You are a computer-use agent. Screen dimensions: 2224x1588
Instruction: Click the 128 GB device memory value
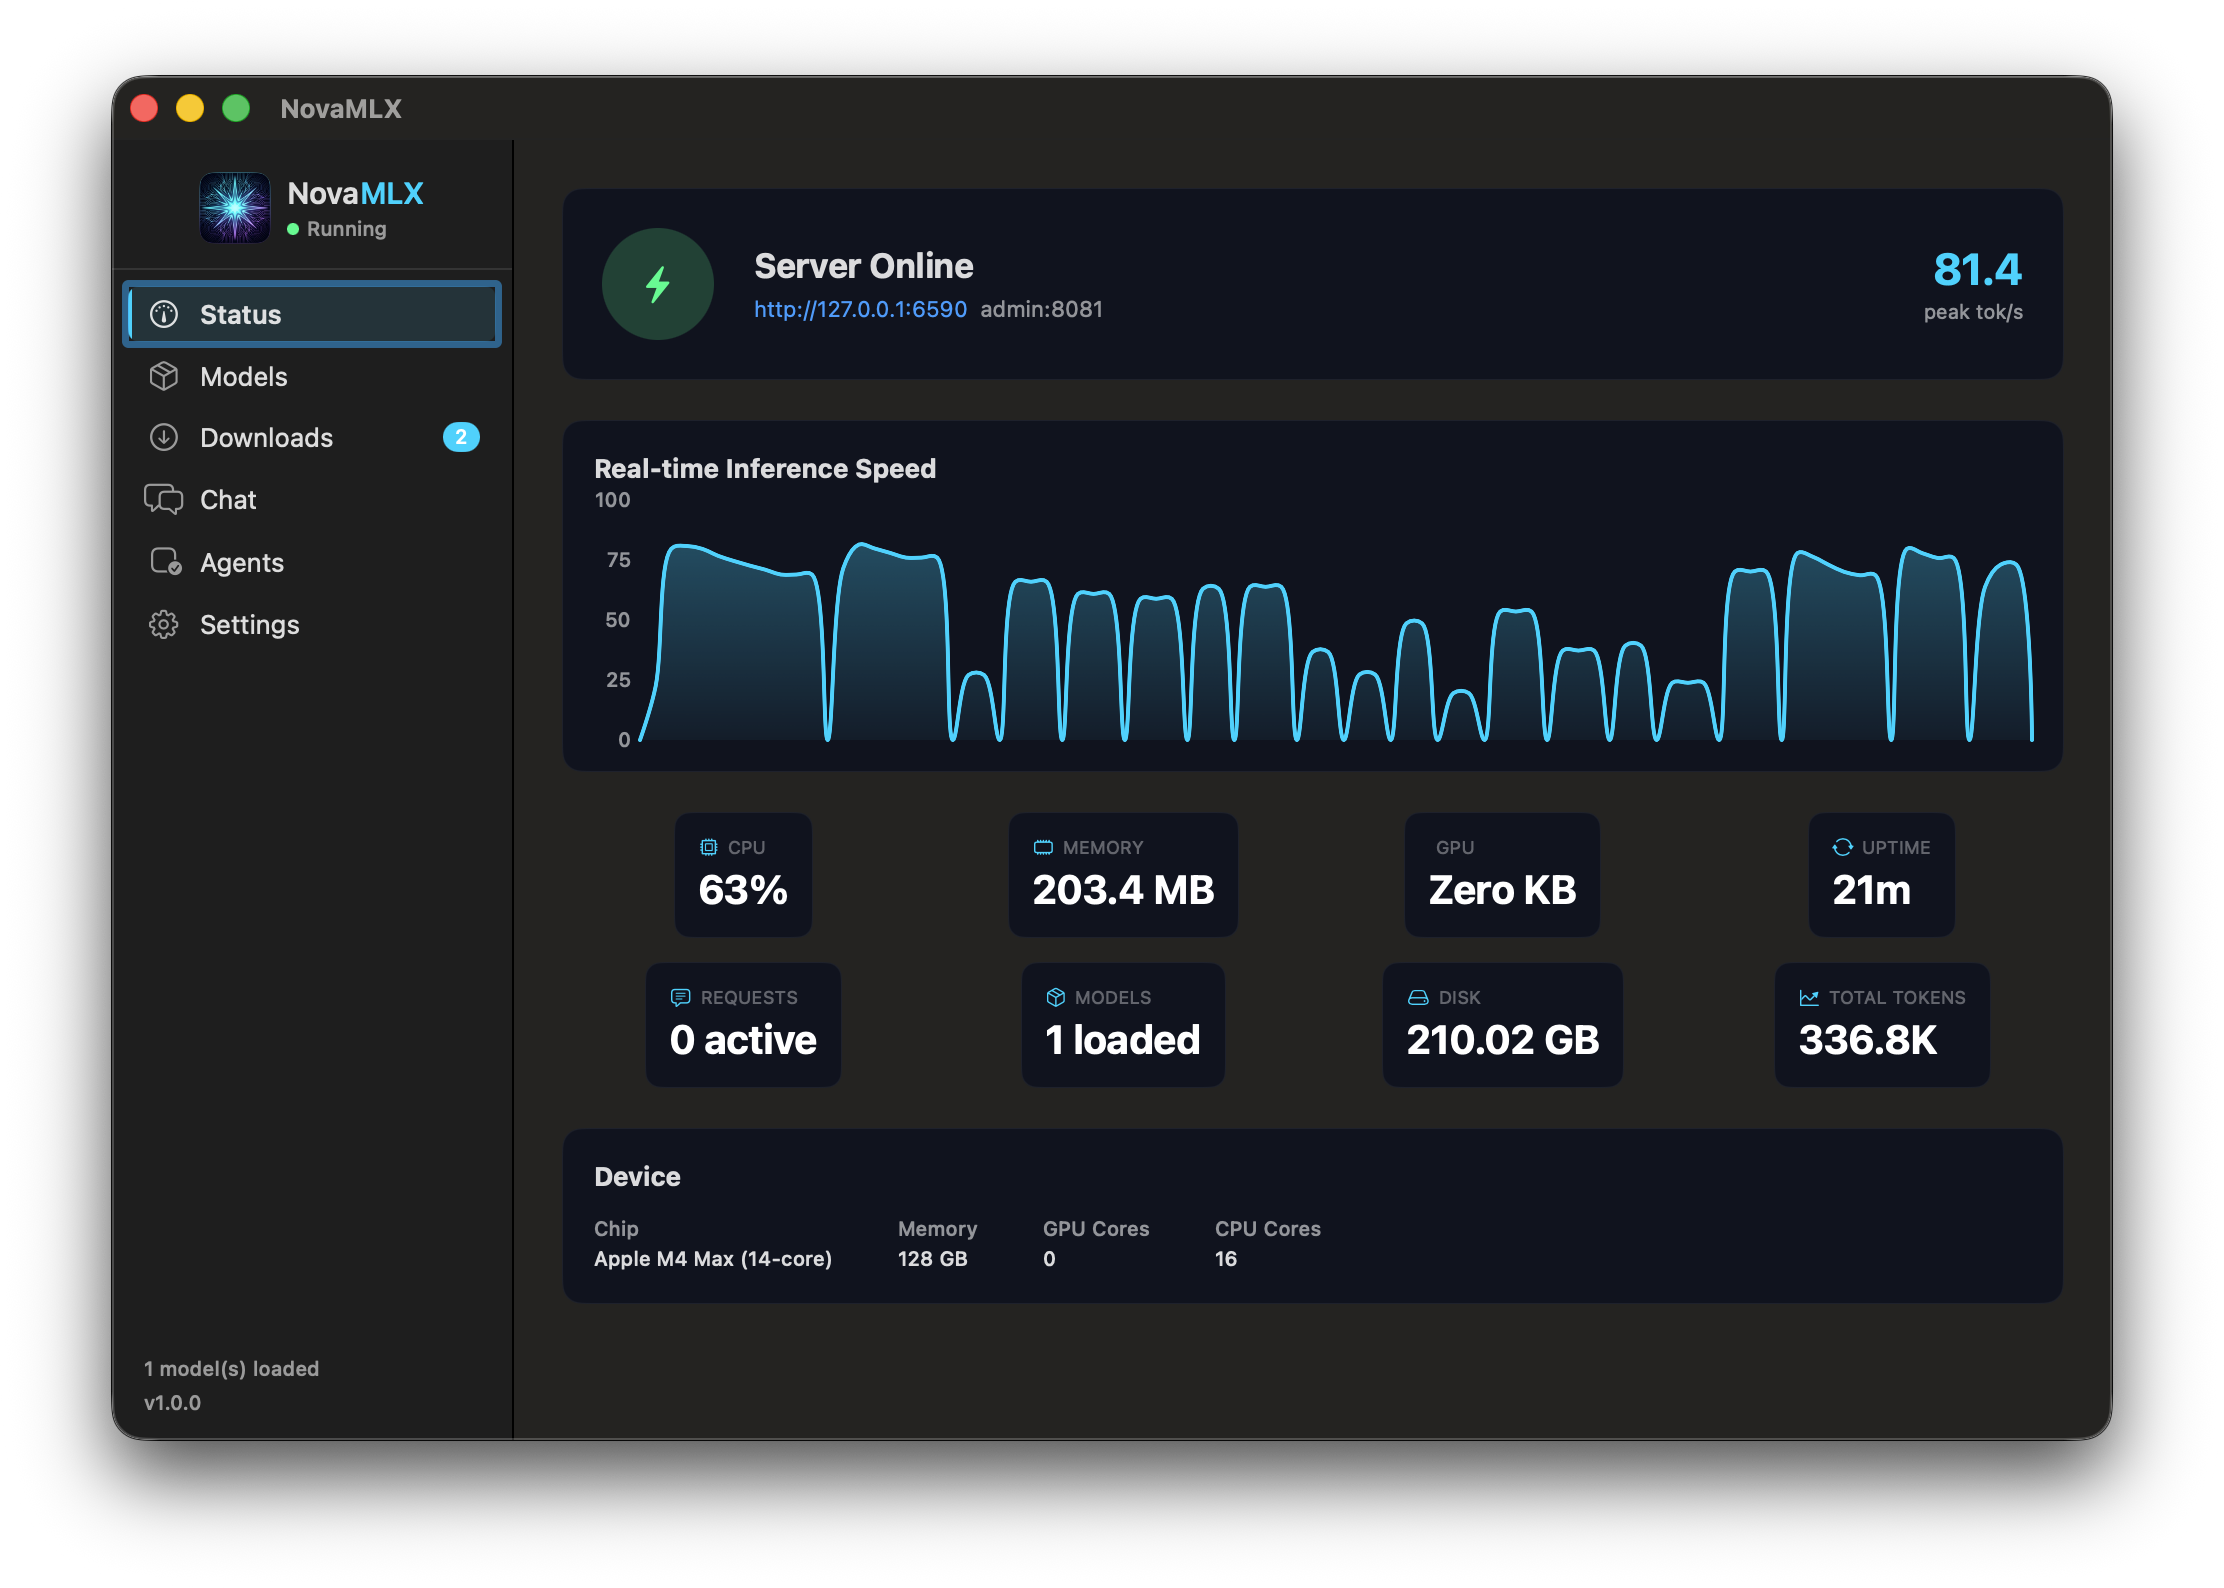932,1259
